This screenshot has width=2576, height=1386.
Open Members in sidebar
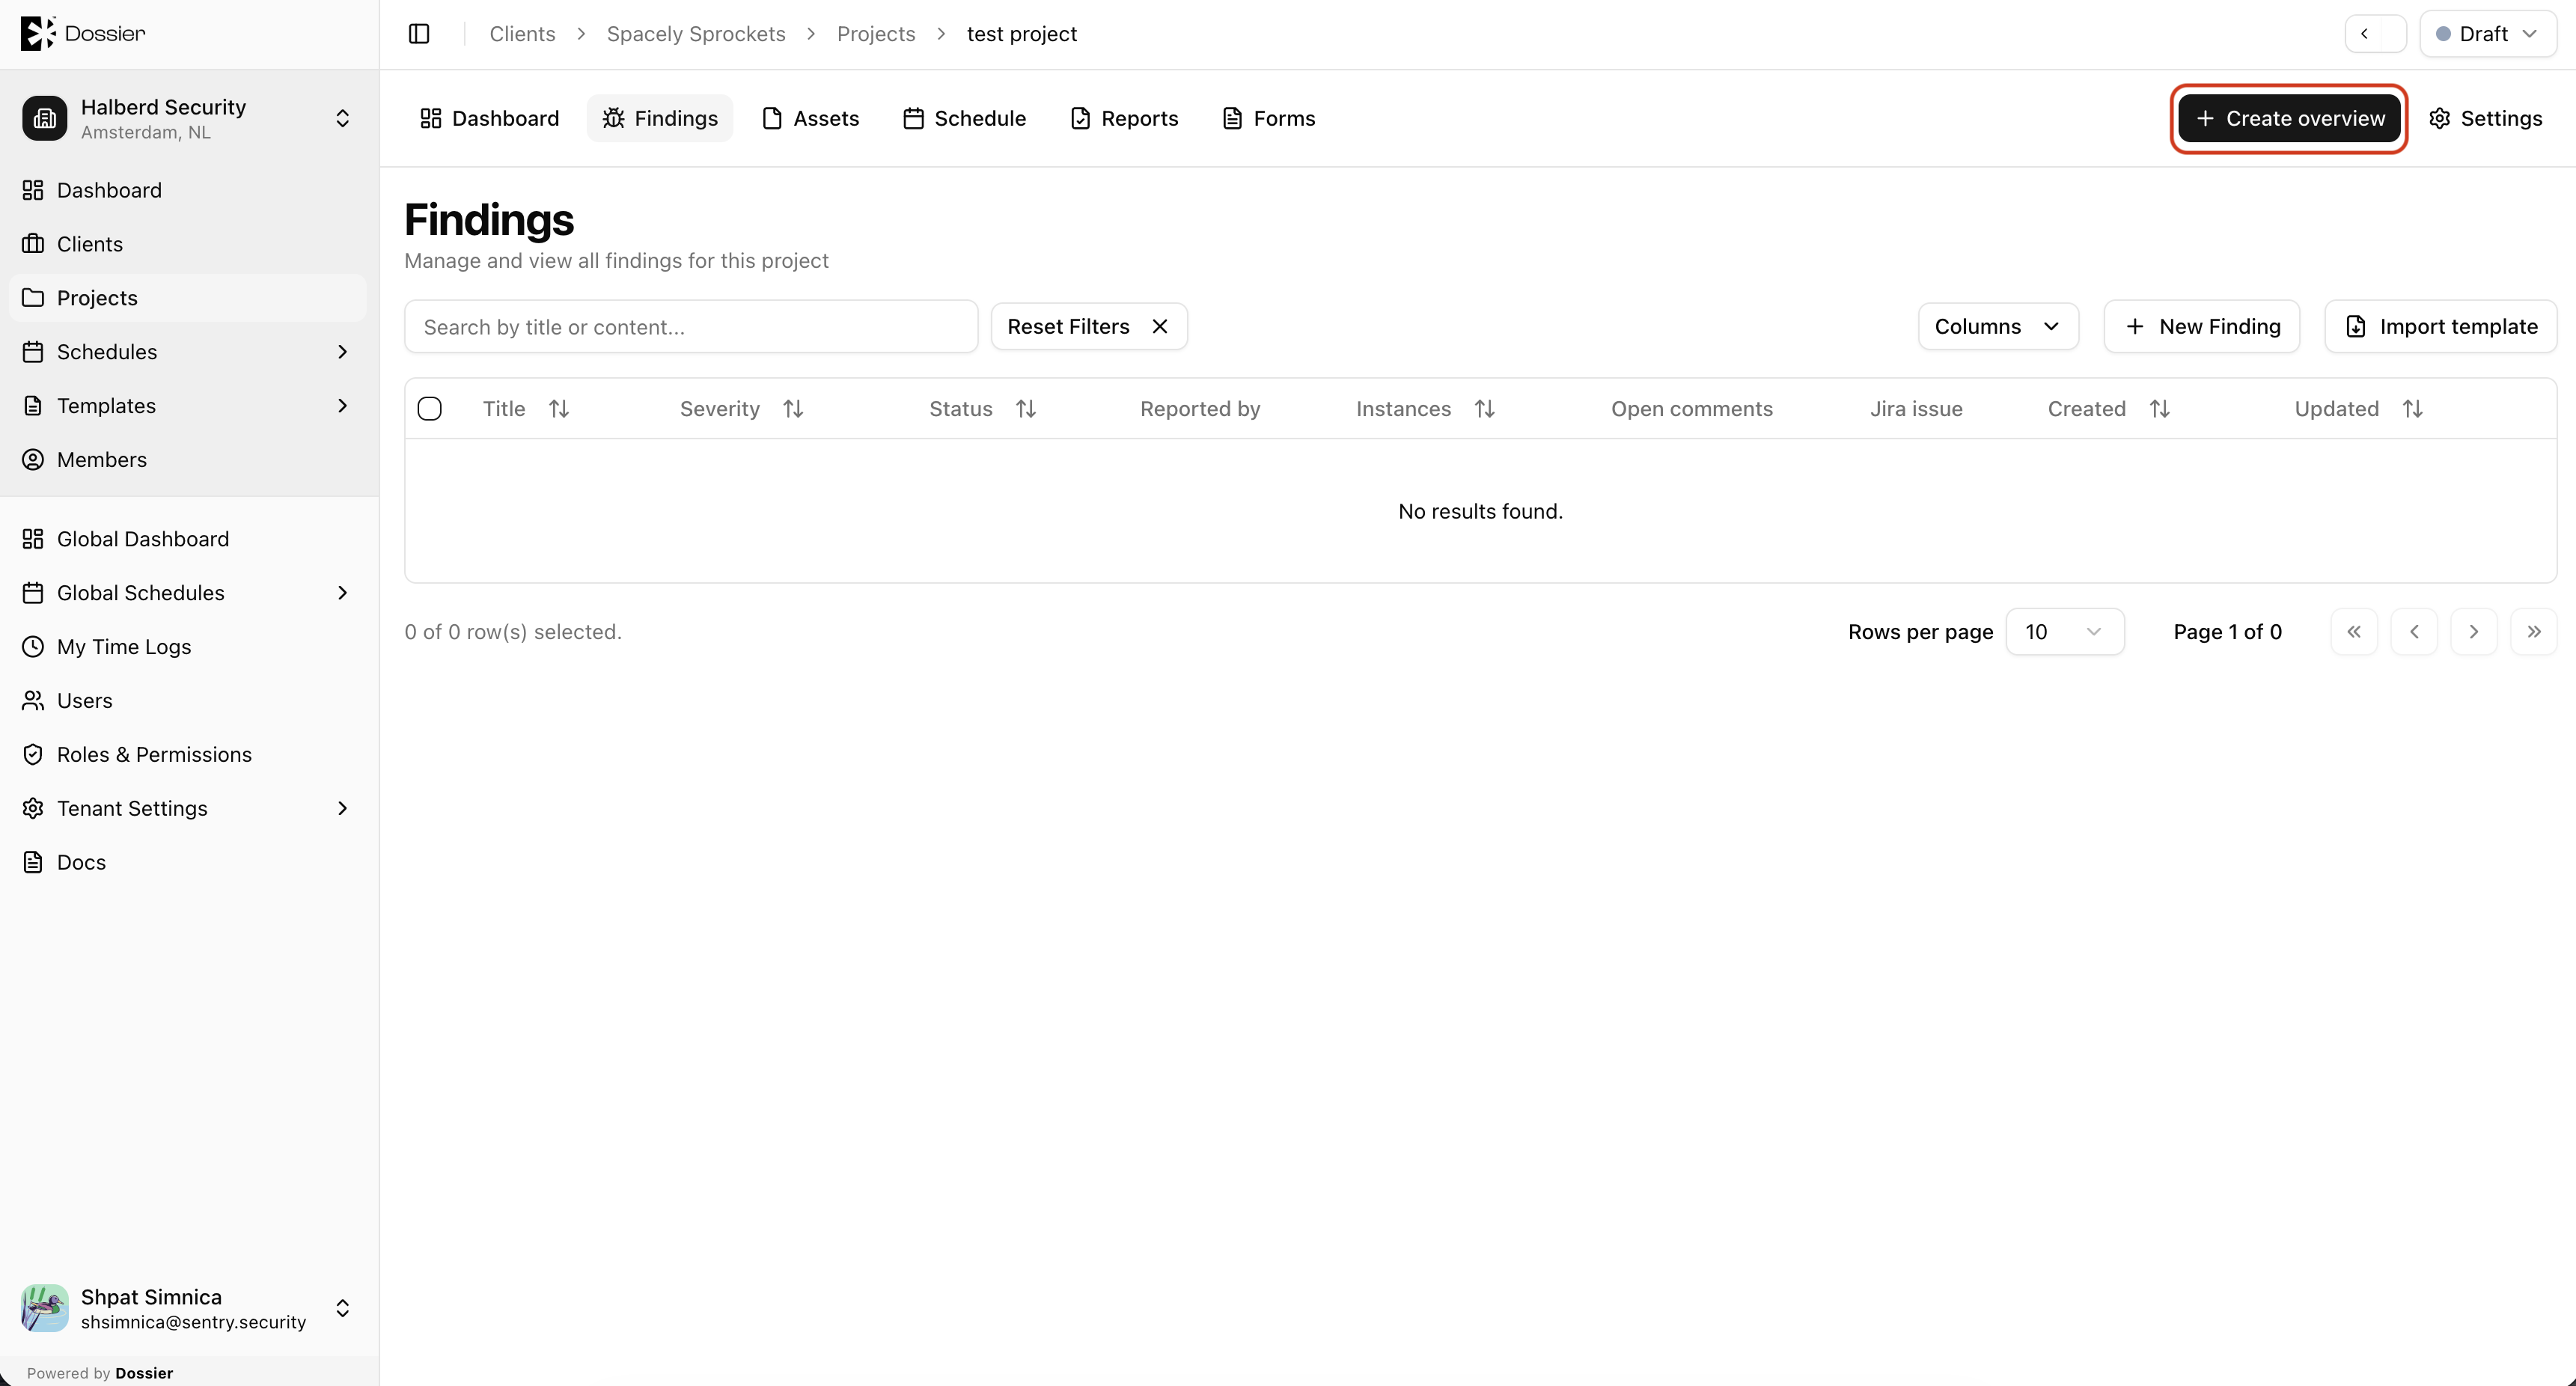click(188, 460)
